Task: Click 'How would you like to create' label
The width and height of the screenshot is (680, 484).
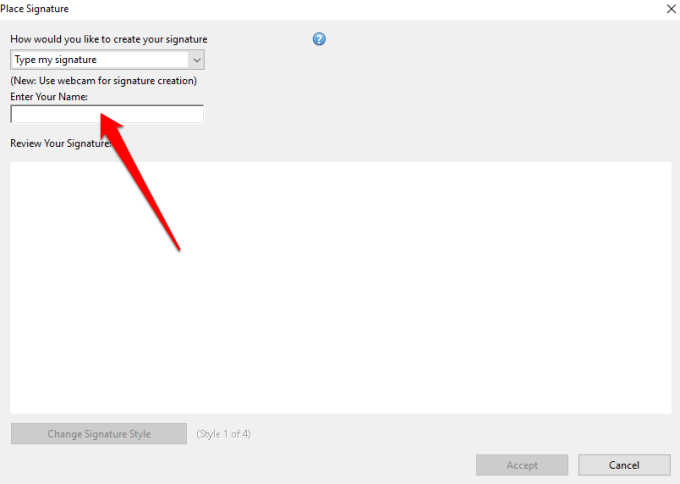Action: tap(109, 39)
